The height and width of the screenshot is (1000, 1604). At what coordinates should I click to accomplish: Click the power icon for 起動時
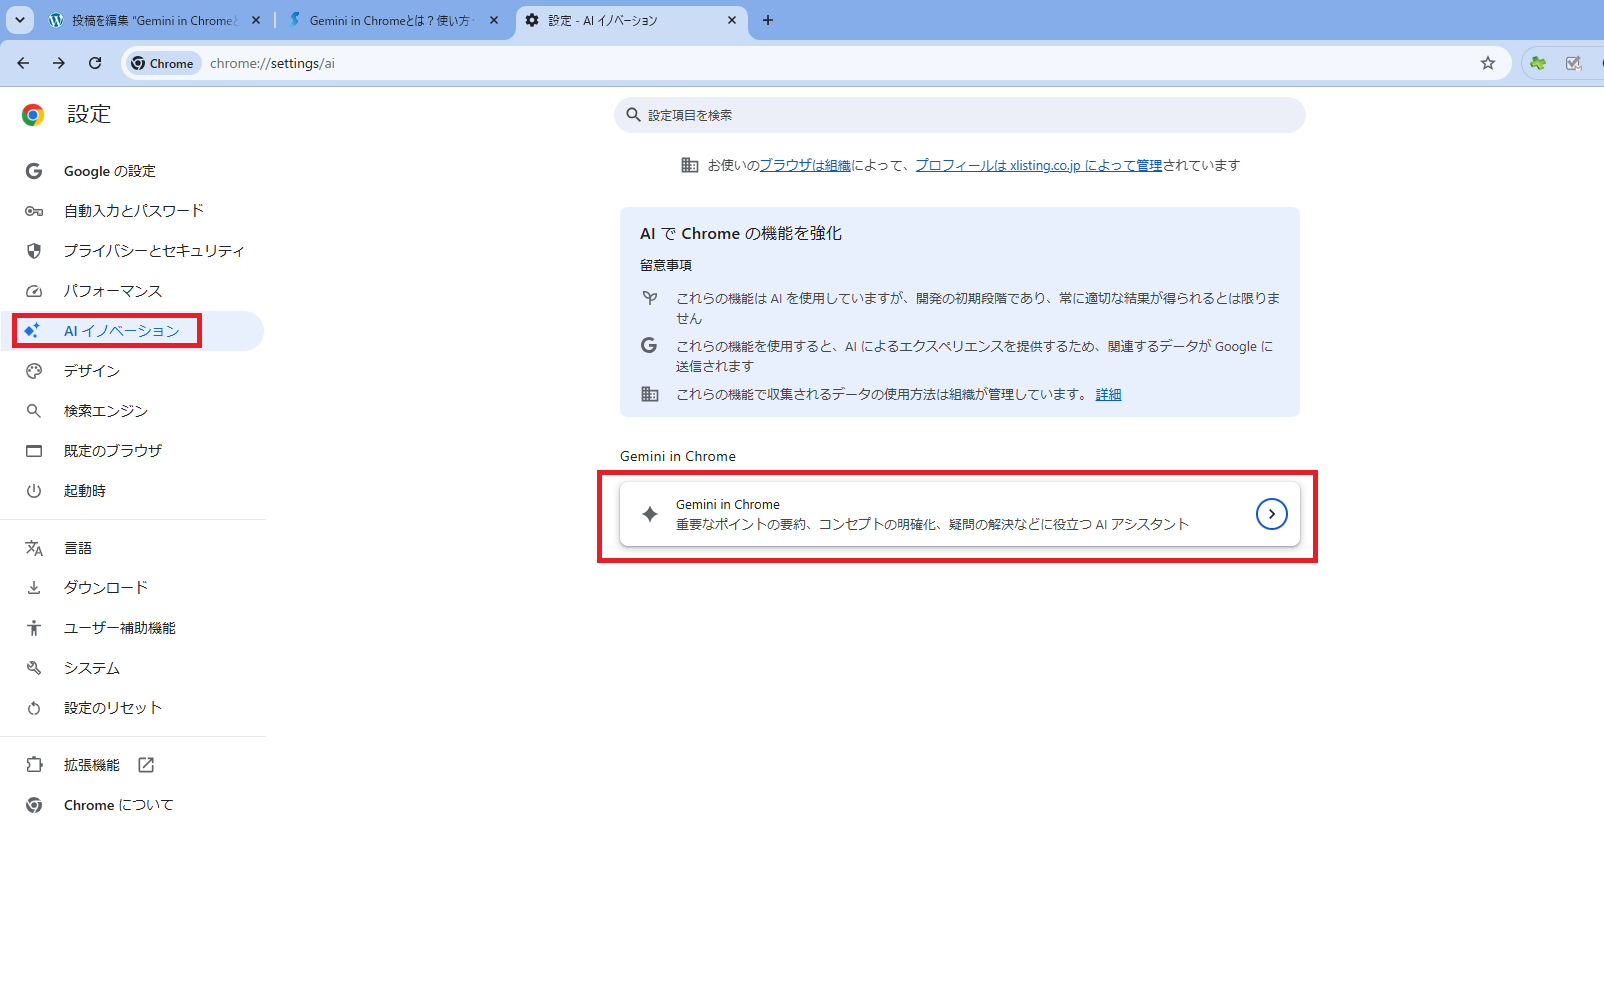[x=34, y=491]
